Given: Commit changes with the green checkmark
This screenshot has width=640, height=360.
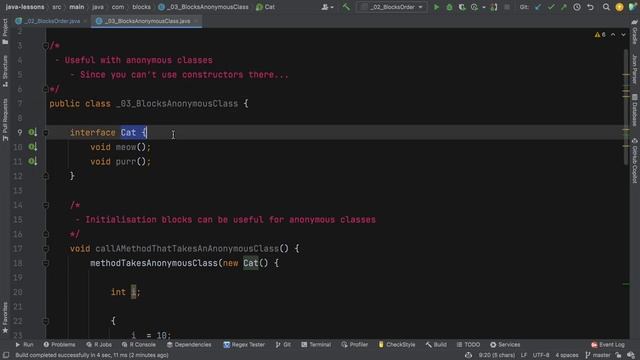Looking at the screenshot, I should [x=551, y=7].
